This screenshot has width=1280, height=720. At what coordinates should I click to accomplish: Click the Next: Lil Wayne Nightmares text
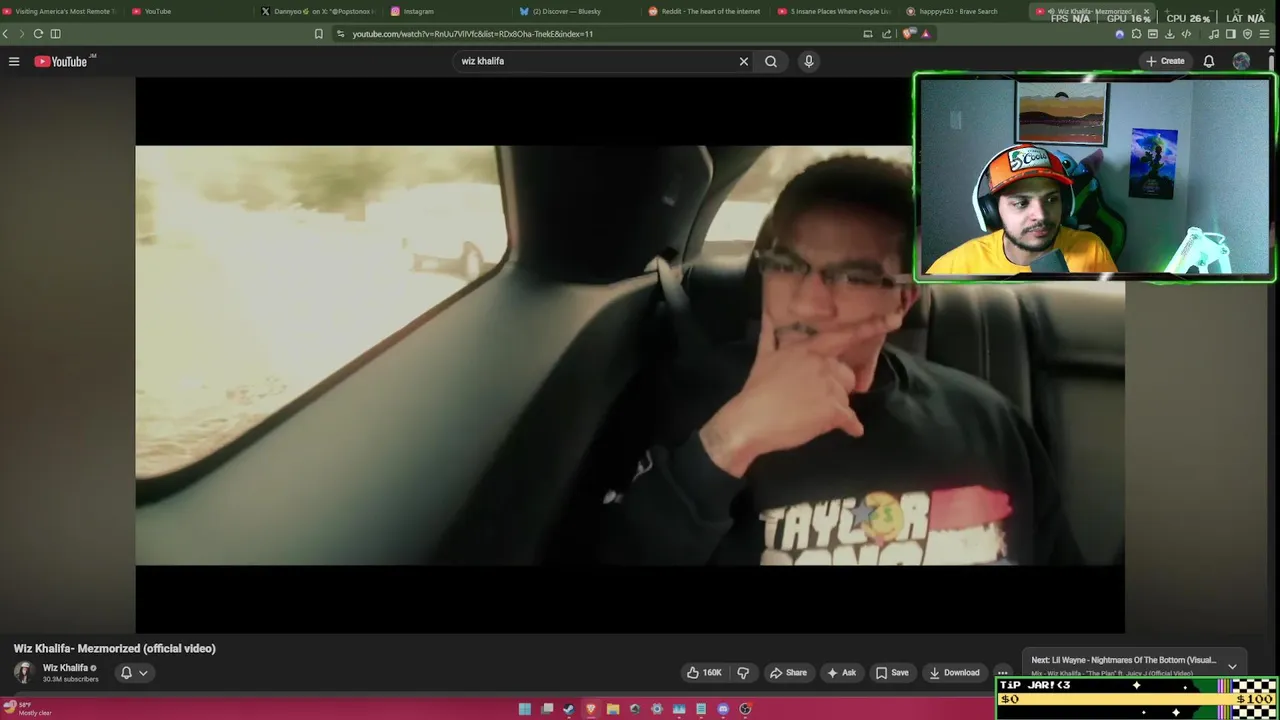(1124, 660)
